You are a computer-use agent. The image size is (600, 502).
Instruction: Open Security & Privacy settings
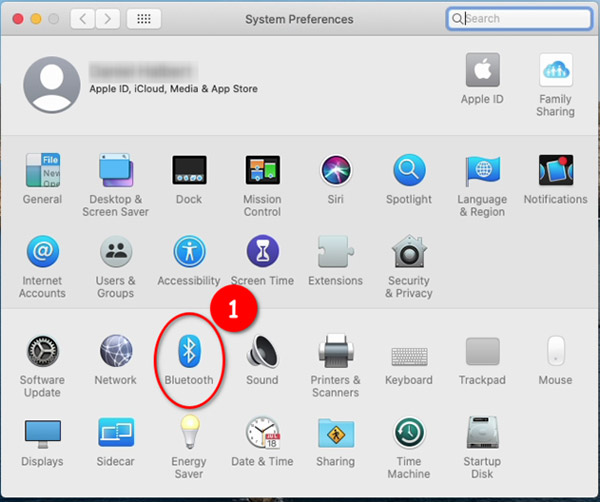[x=408, y=253]
